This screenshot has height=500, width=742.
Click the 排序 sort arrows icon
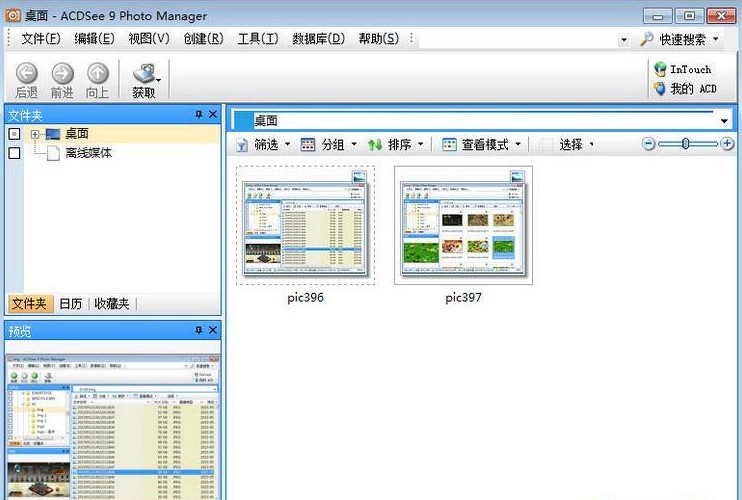375,145
